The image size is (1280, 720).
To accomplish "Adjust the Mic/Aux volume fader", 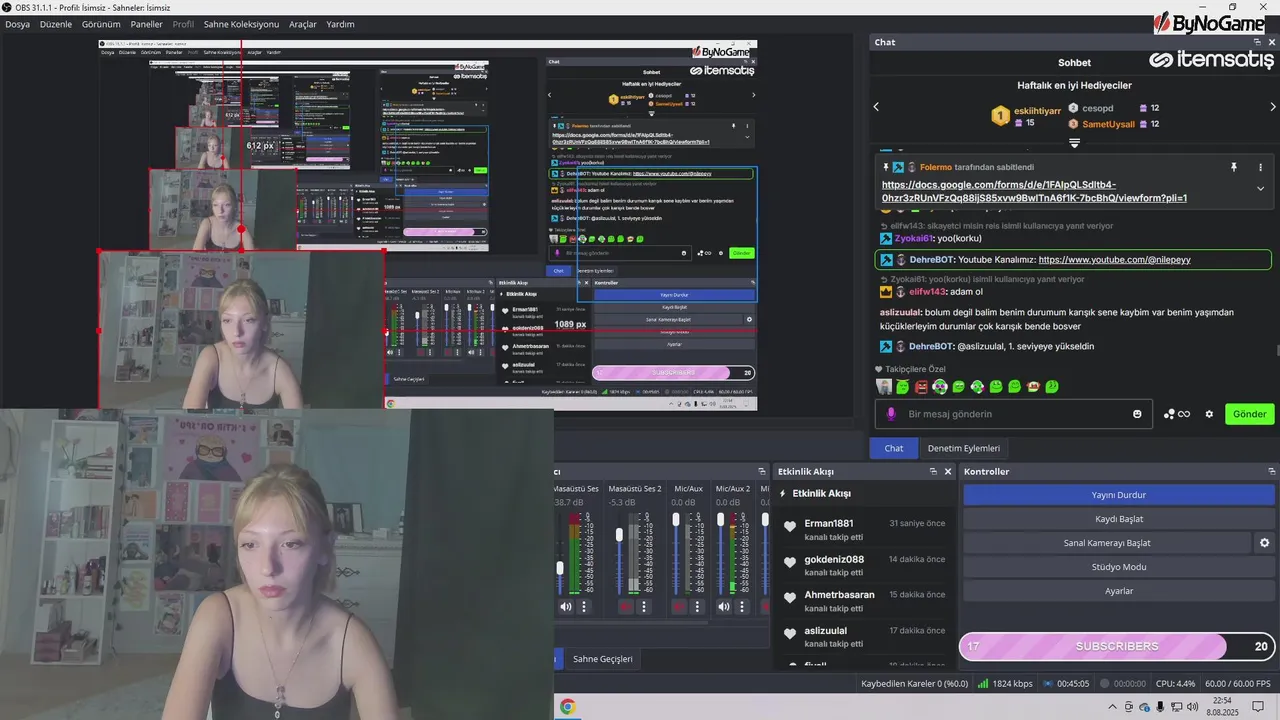I will [x=676, y=520].
